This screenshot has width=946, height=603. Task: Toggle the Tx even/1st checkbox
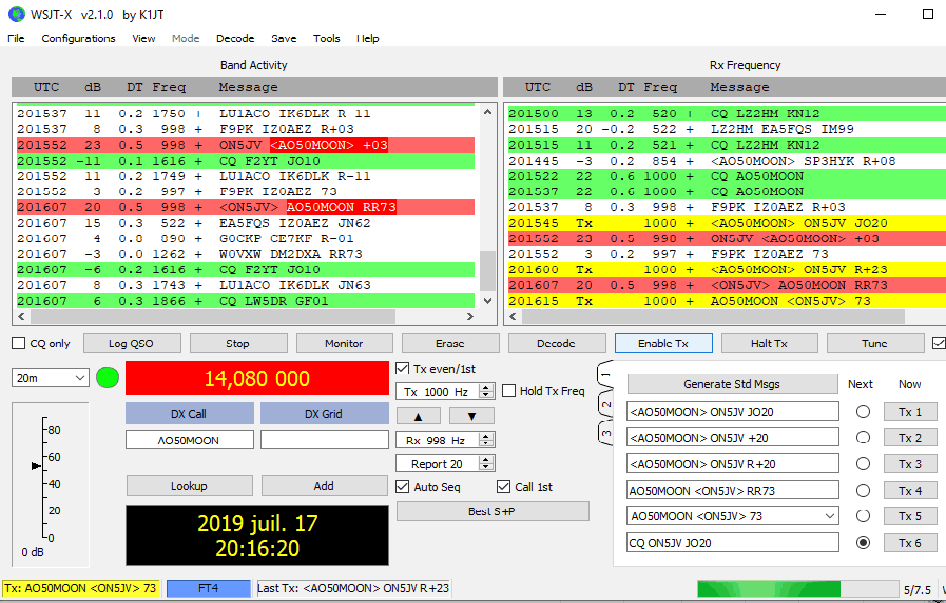click(x=402, y=368)
